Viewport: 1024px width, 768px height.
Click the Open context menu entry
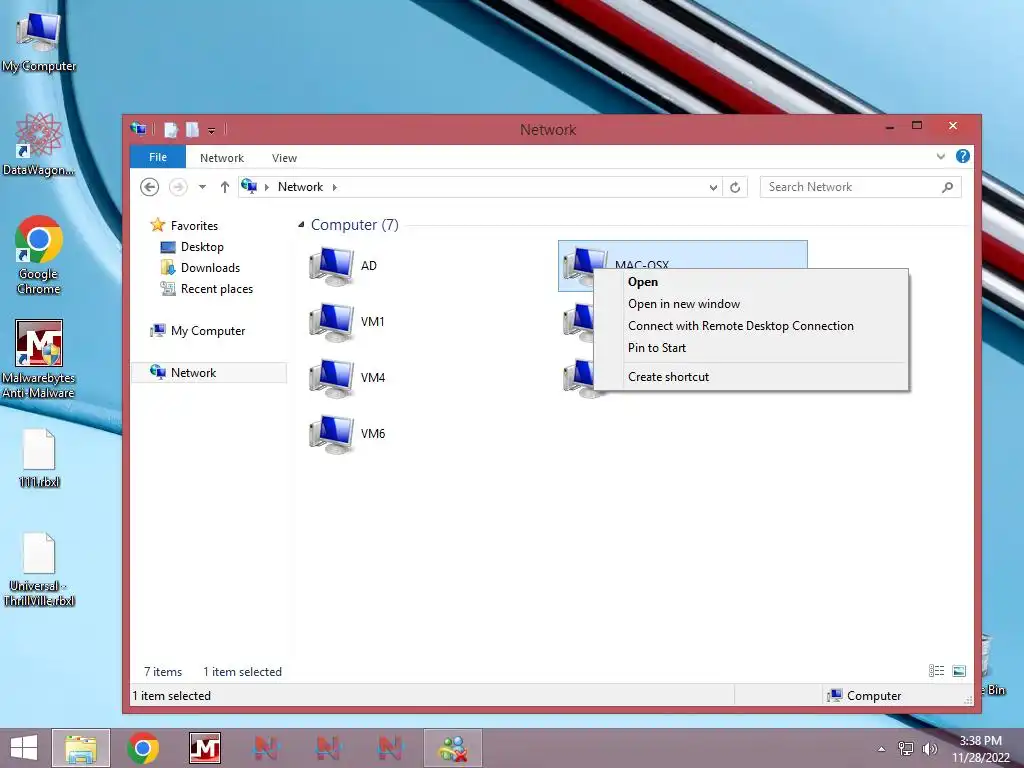pyautogui.click(x=751, y=282)
